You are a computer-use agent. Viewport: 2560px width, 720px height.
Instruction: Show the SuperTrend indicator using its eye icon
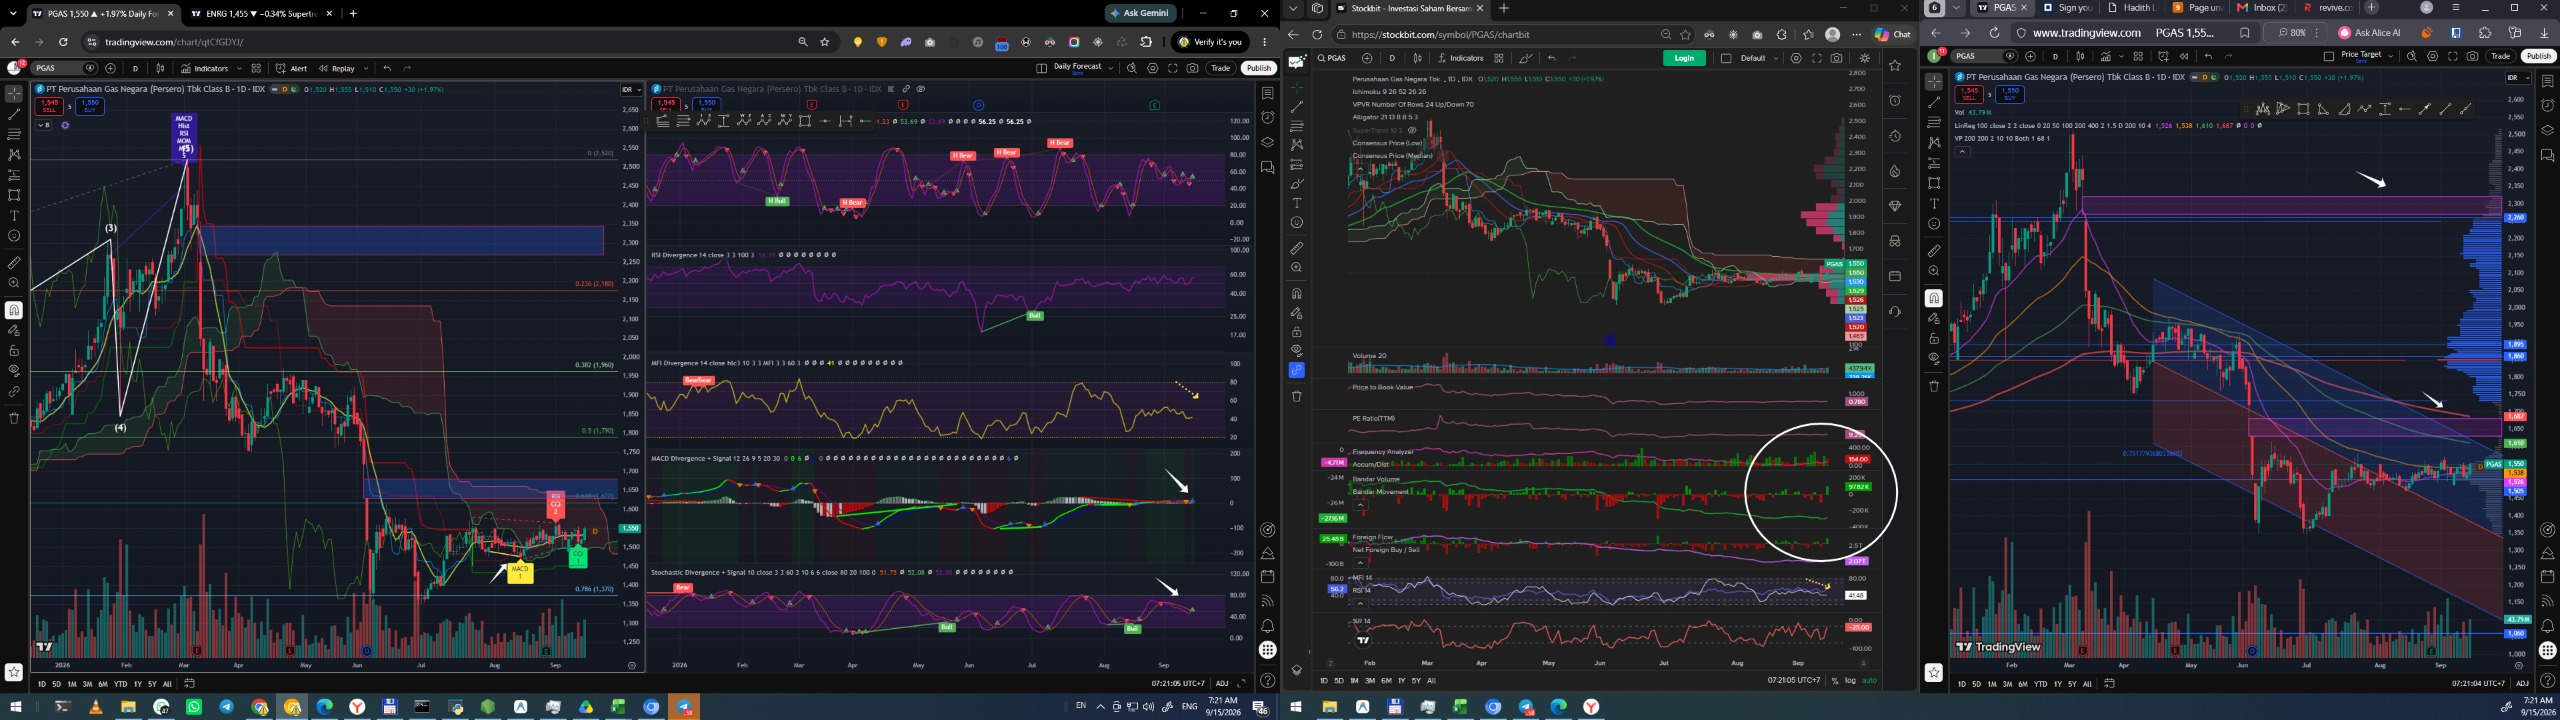pyautogui.click(x=1412, y=130)
